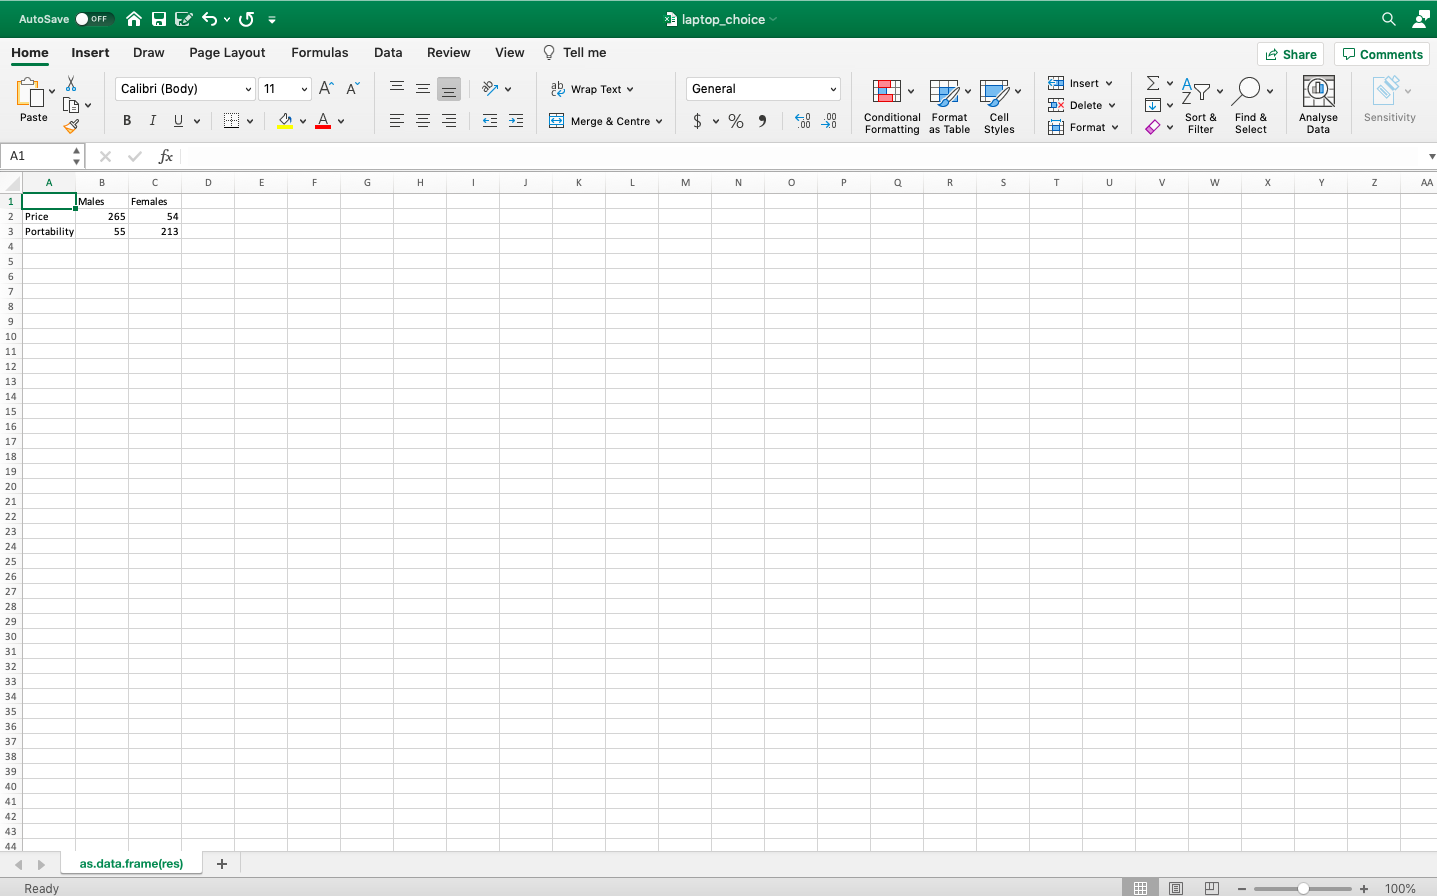Expand Sort & Filter menu
Viewport: 1437px width, 896px height.
(x=1200, y=105)
